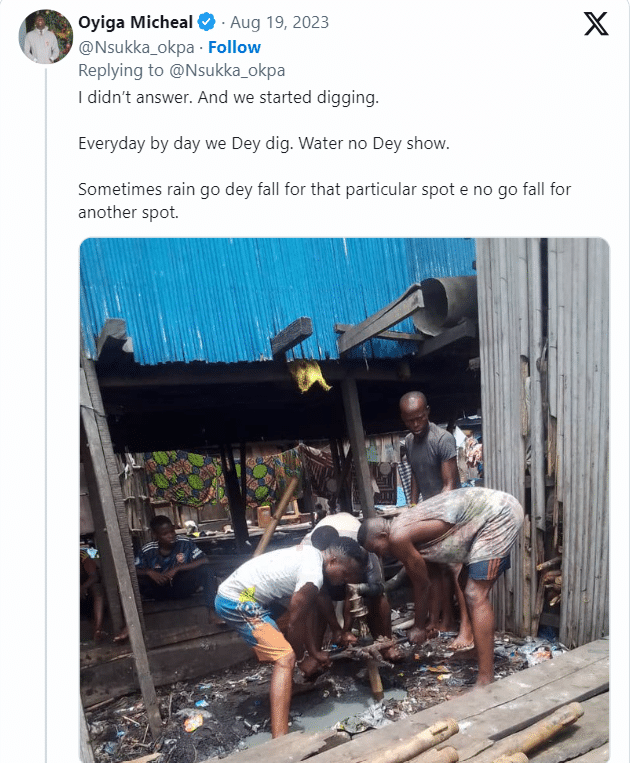The height and width of the screenshot is (763, 631).
Task: Open the Oyiga Micheal display name link
Action: pos(136,22)
